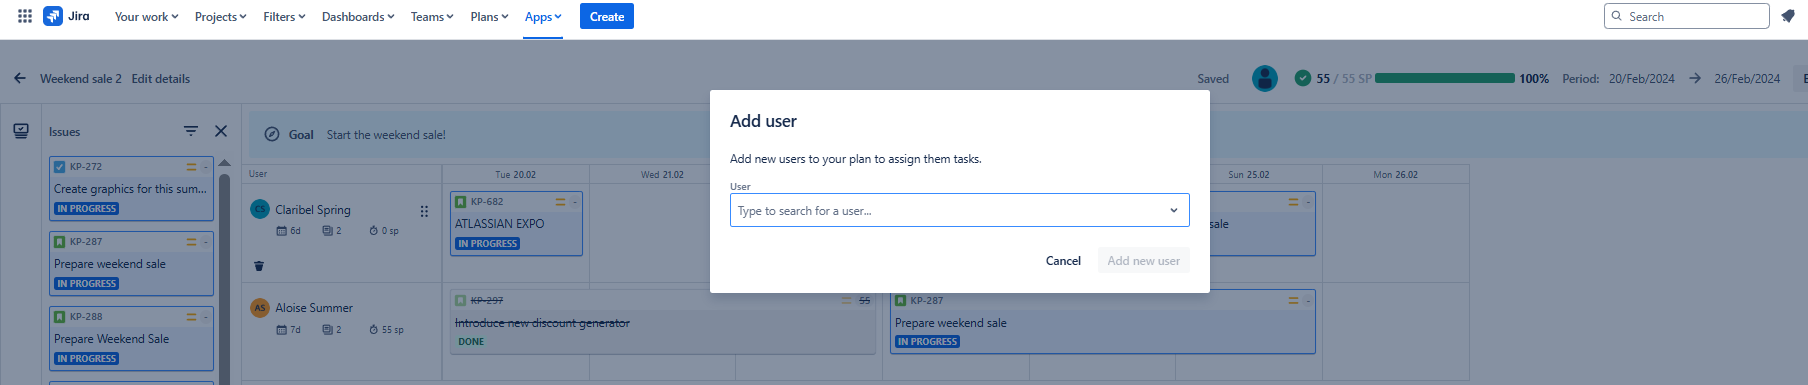1808x385 pixels.
Task: Expand the User dropdown chevron
Action: (1174, 210)
